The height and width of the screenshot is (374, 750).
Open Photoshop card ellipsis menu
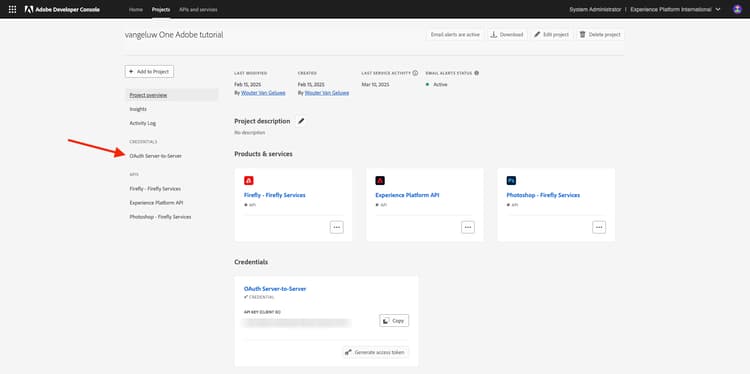coord(599,227)
